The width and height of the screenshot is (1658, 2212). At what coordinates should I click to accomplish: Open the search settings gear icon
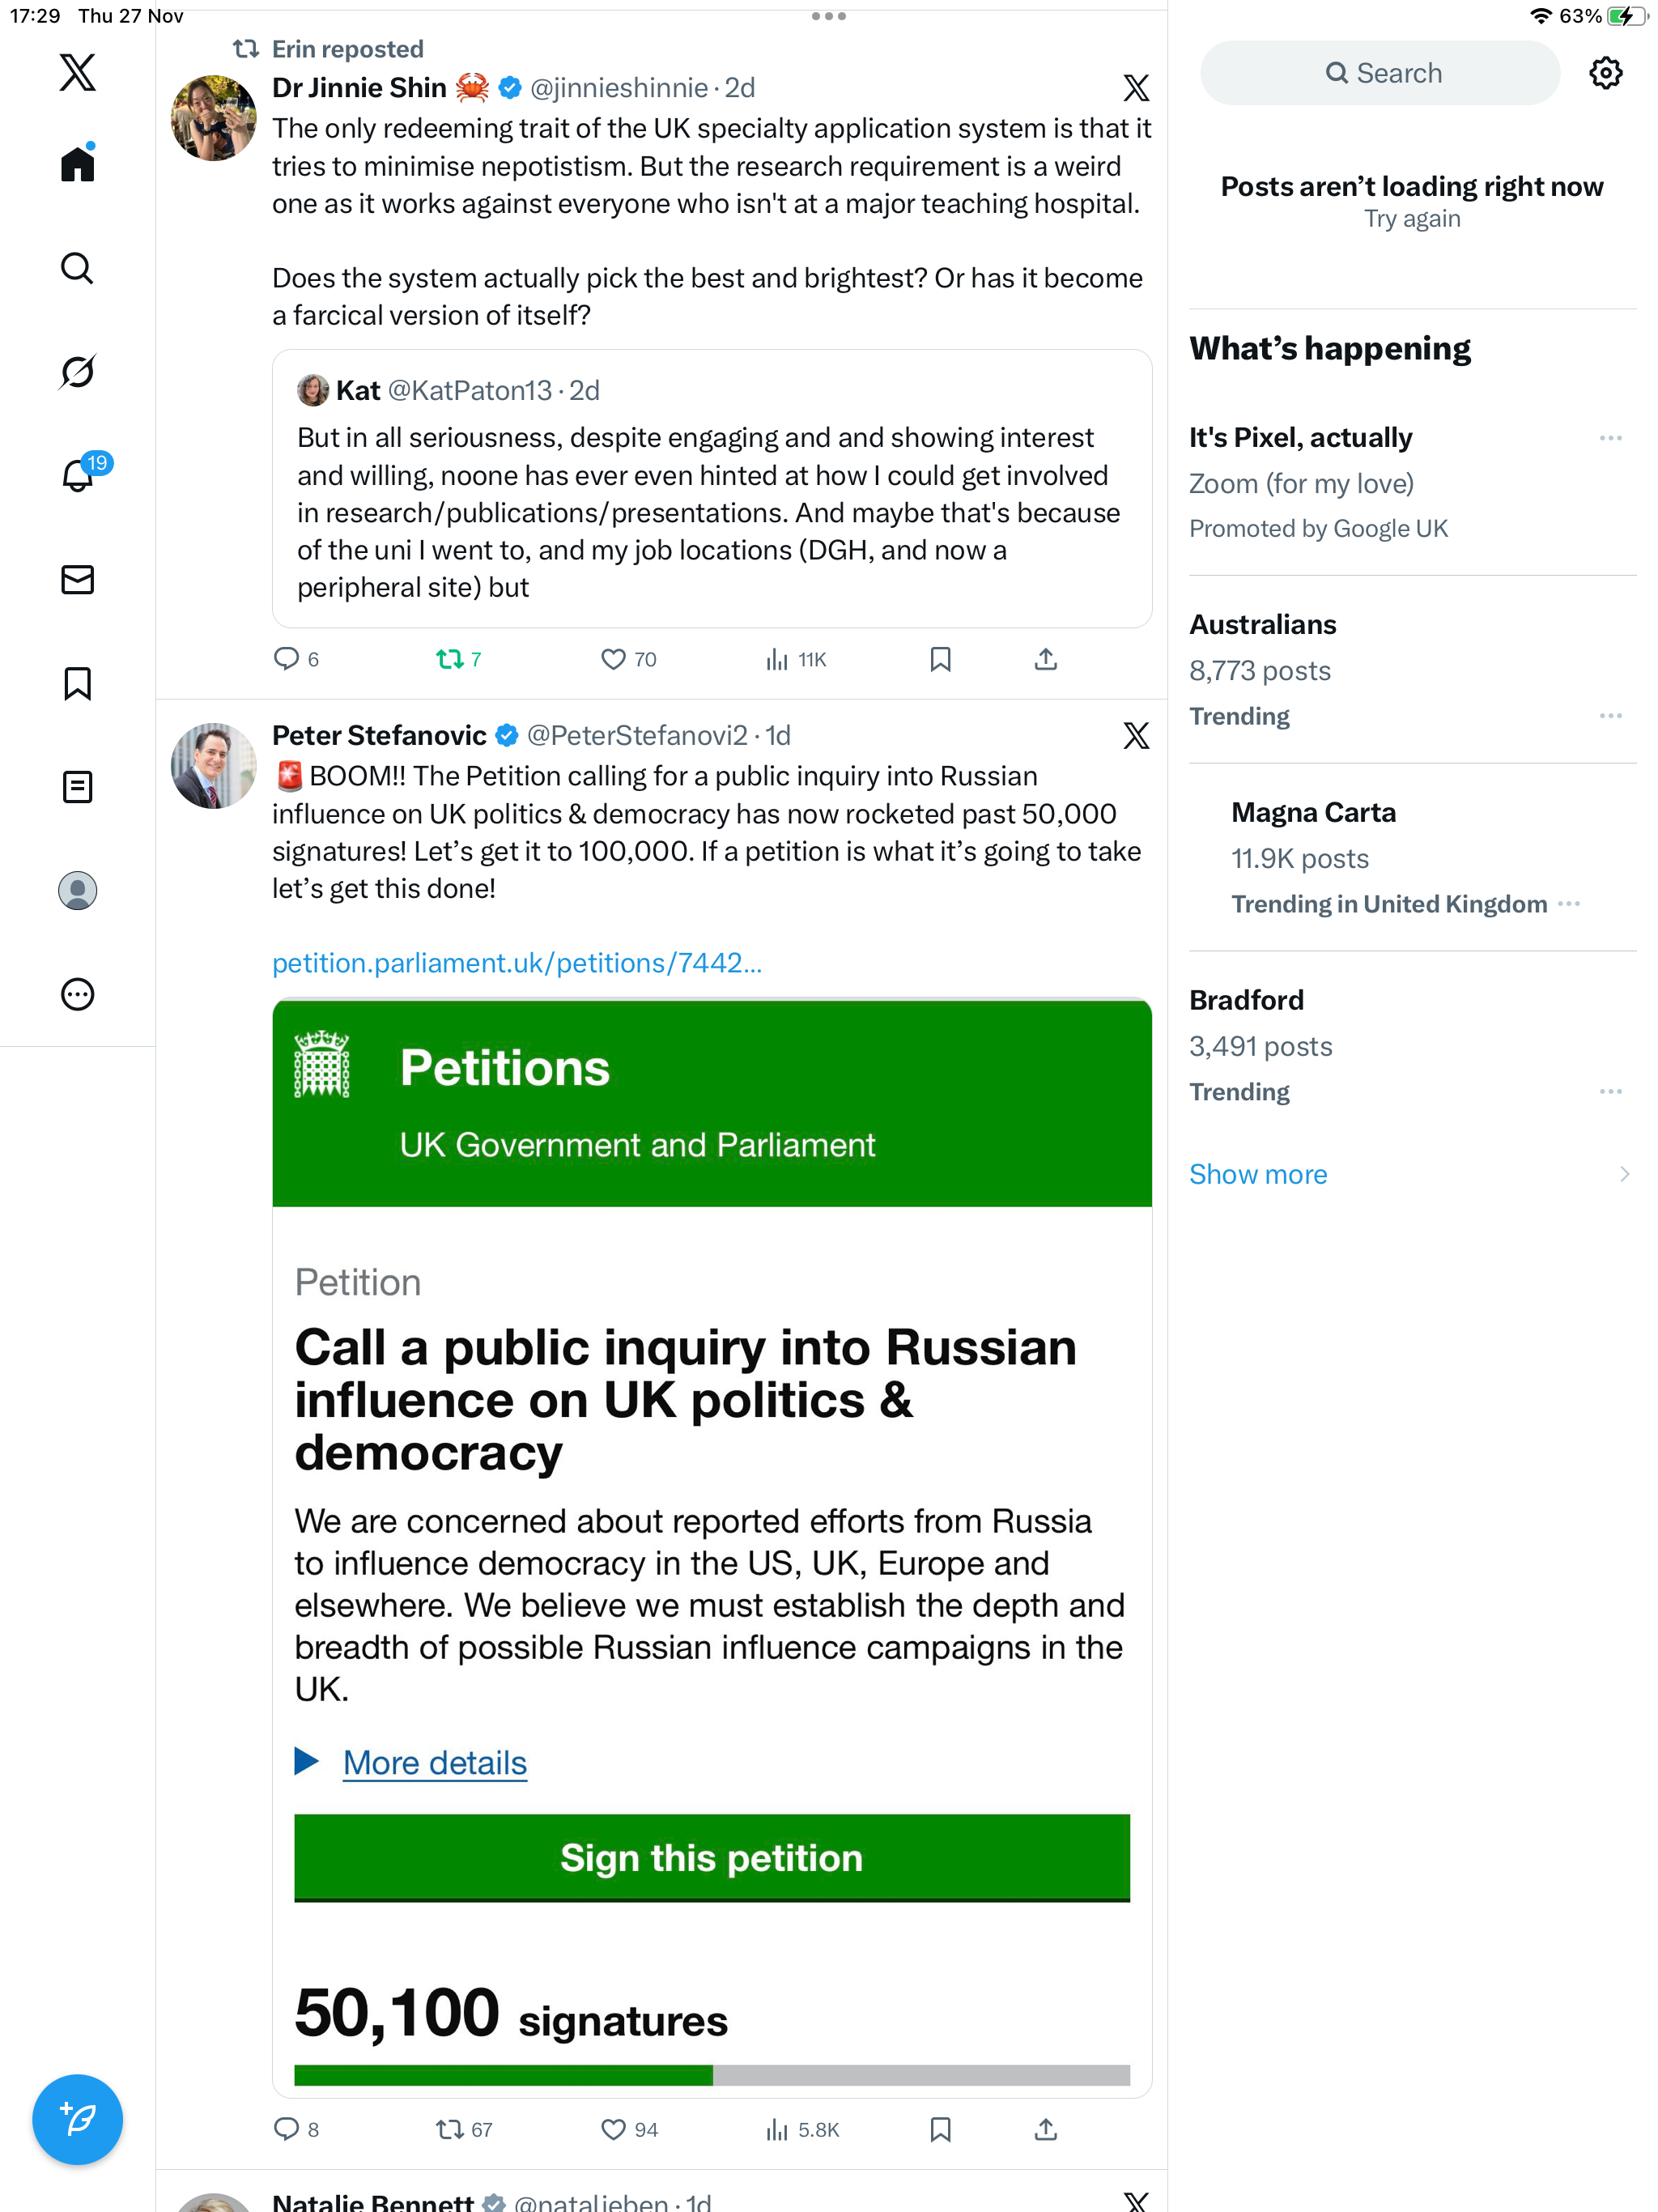[1605, 73]
